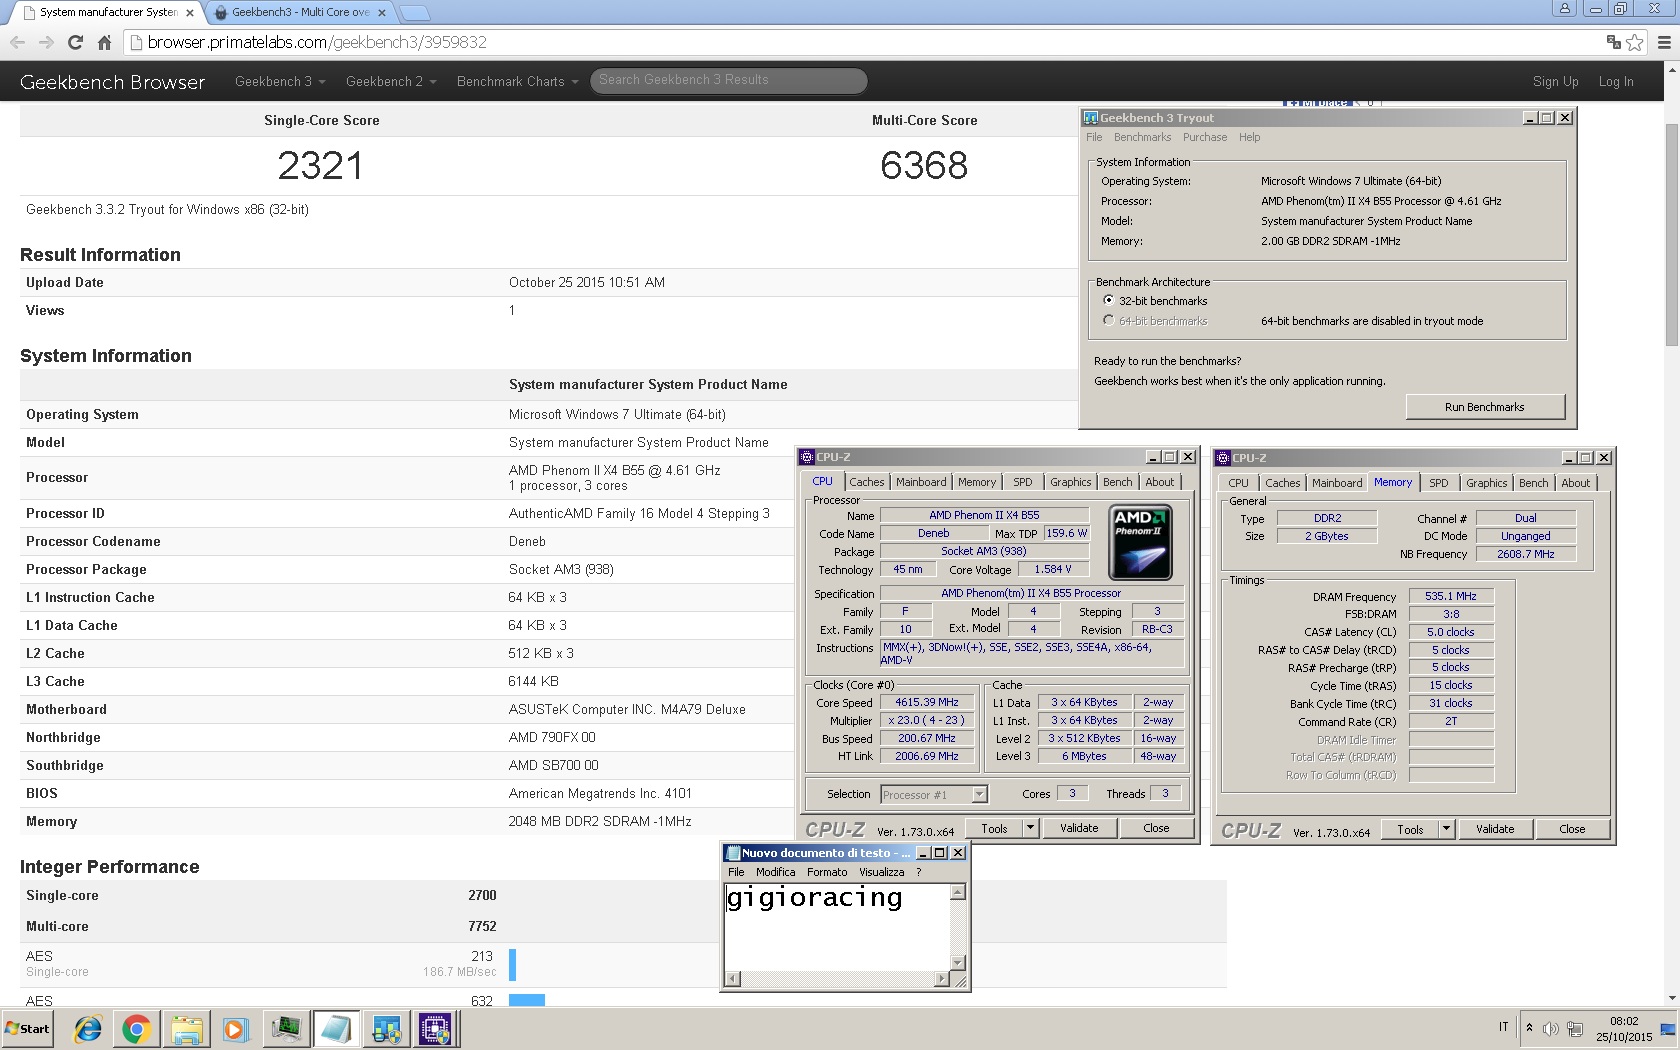The image size is (1680, 1050).
Task: Select the 32-bit benchmarks radio button
Action: click(1108, 300)
